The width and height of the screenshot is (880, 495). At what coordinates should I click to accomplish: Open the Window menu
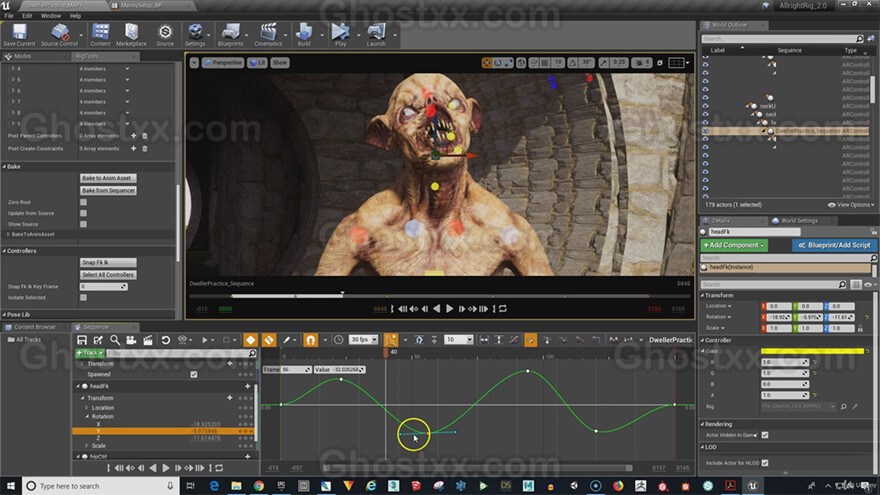pyautogui.click(x=51, y=16)
